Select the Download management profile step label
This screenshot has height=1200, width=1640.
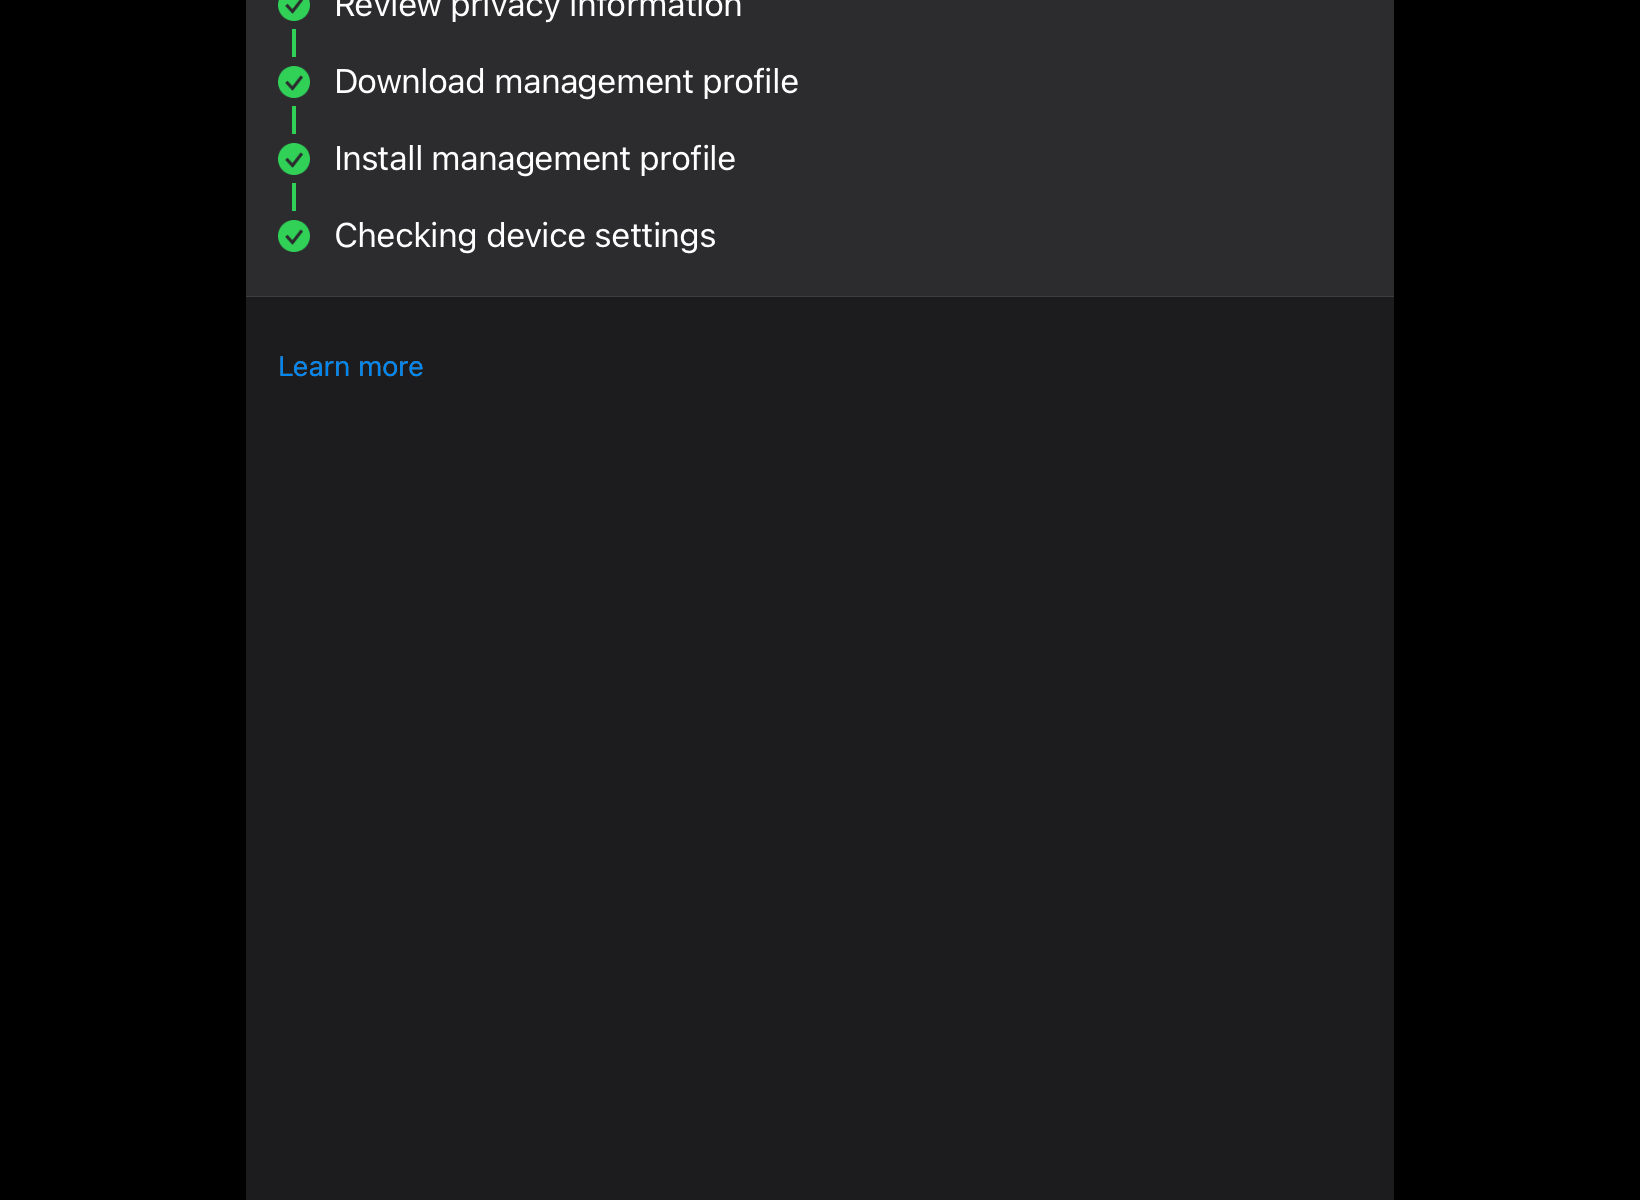pyautogui.click(x=566, y=82)
